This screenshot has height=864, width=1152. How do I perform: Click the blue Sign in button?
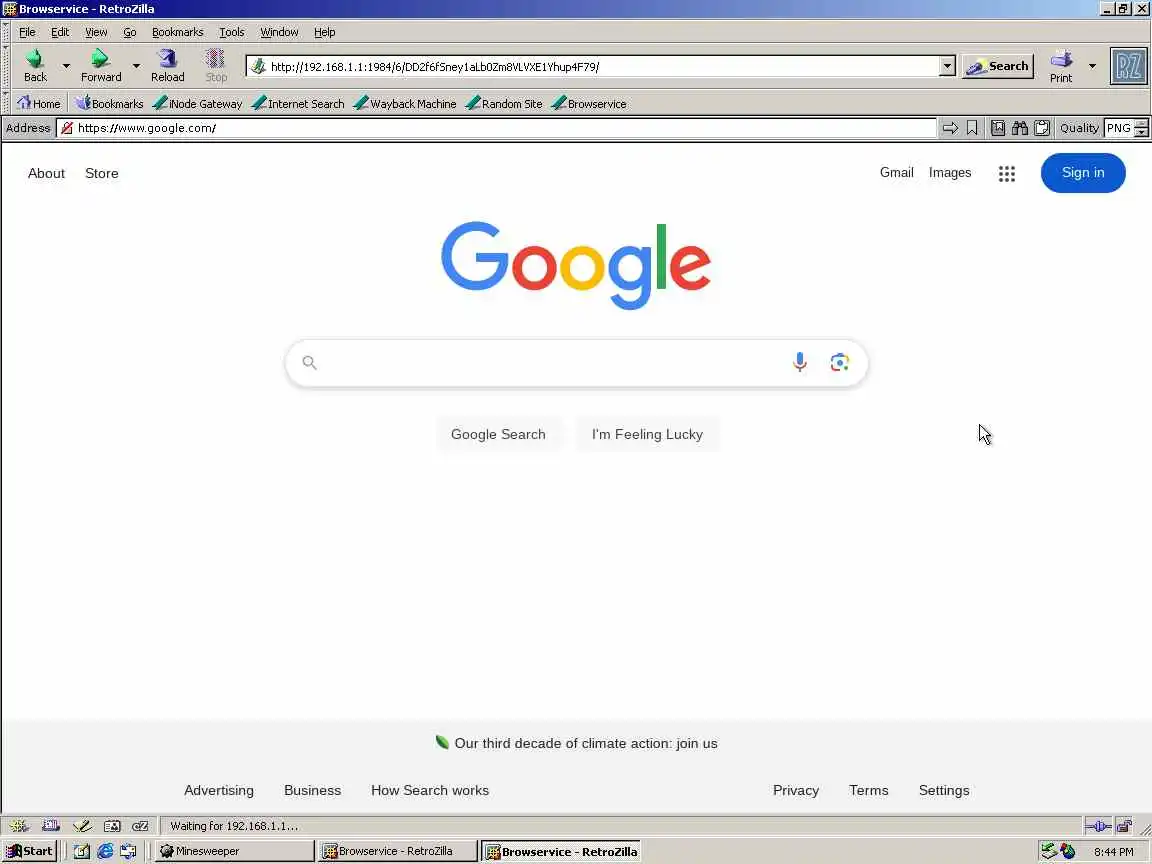(x=1083, y=173)
